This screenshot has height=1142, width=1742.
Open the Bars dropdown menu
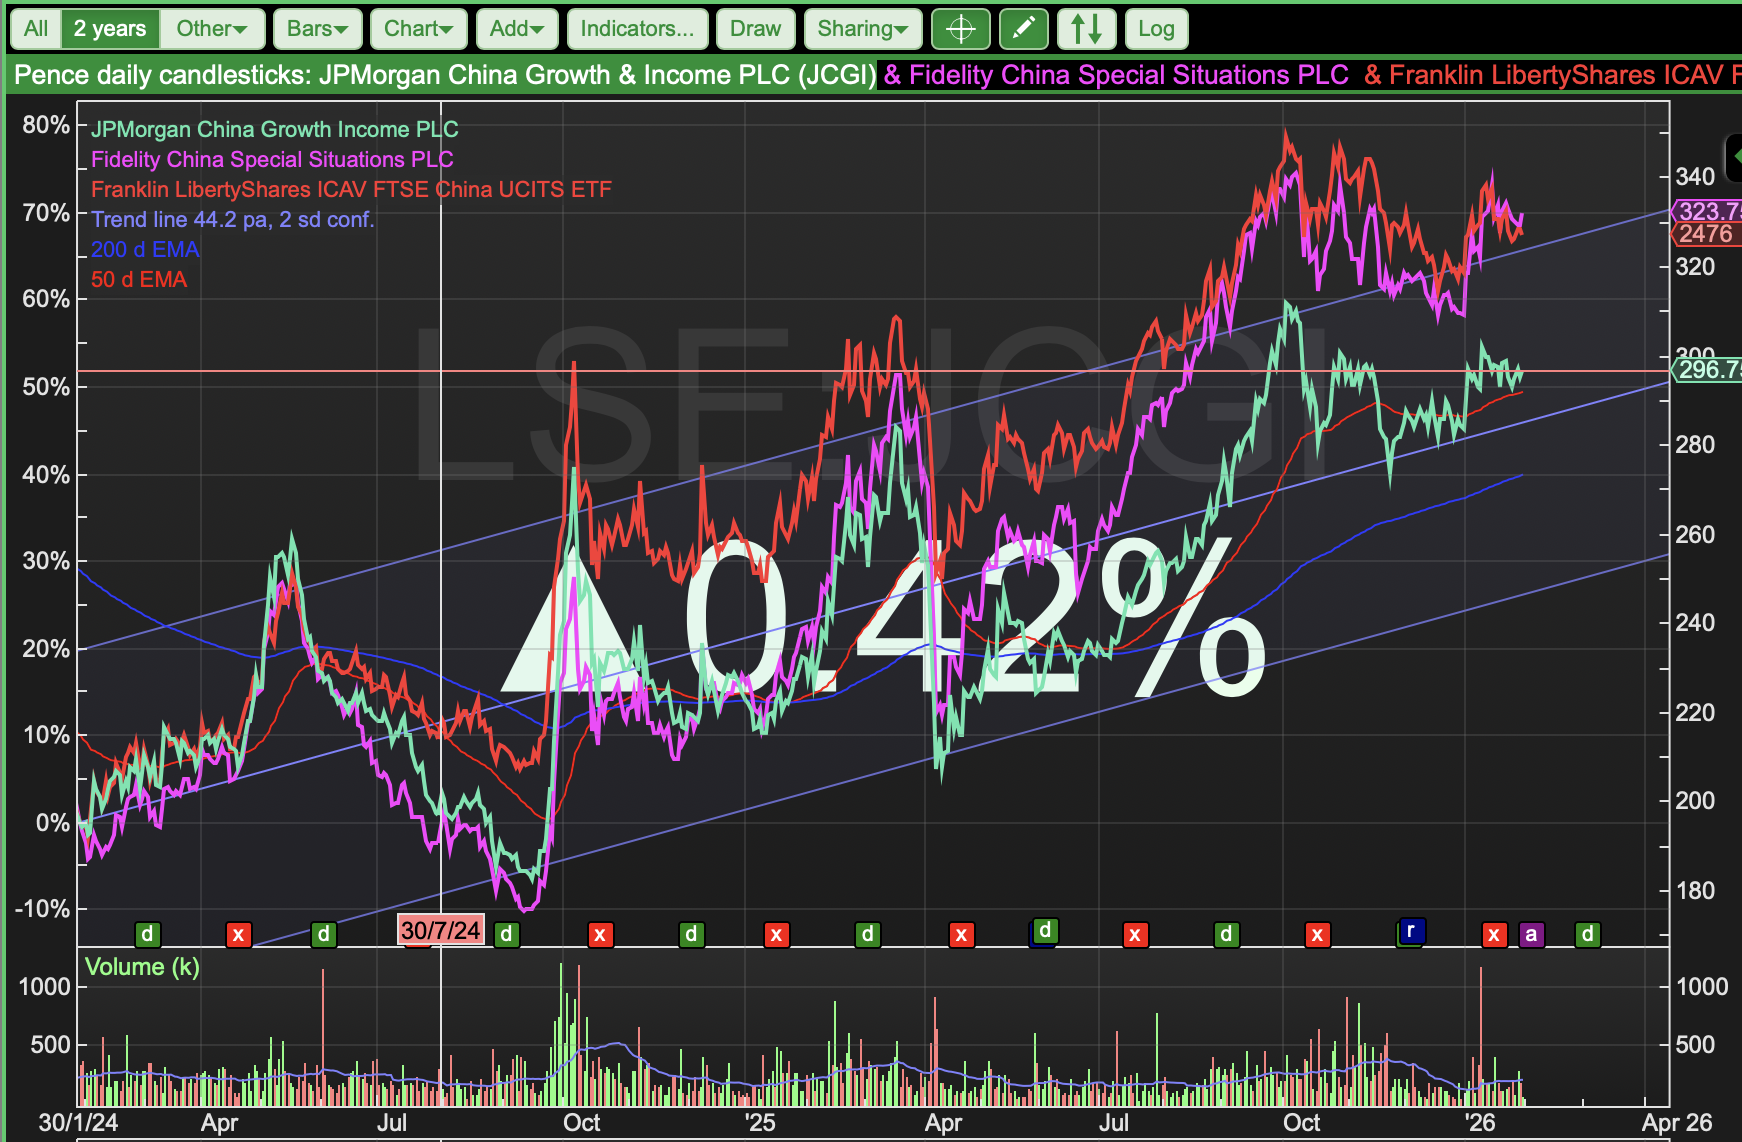[317, 29]
